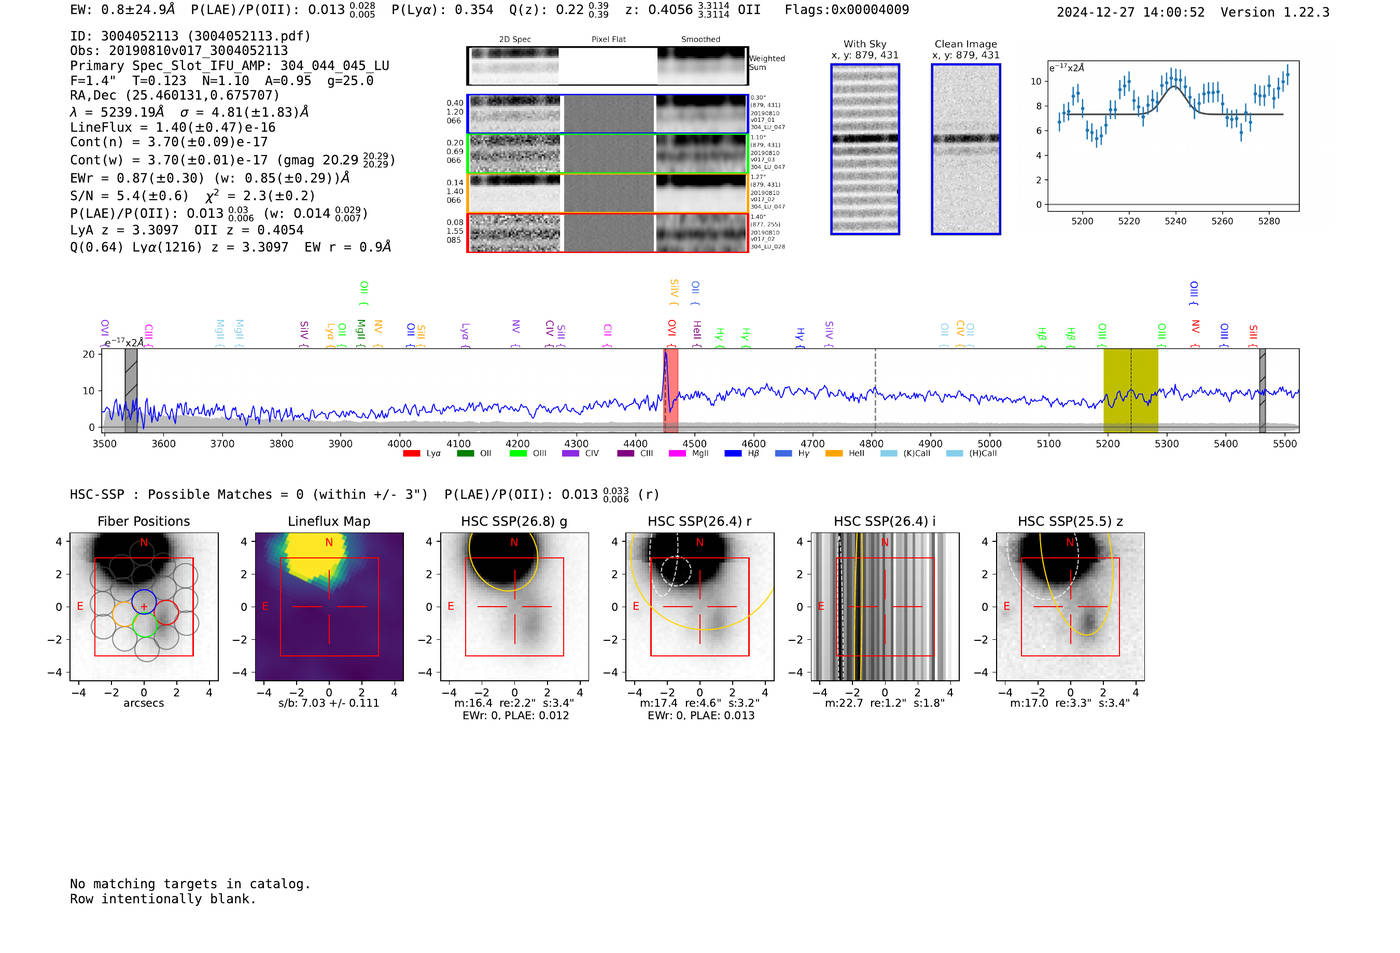Pick the (H)CaII legend swatch
Screen dimensions: 1400x953
[x=954, y=454]
